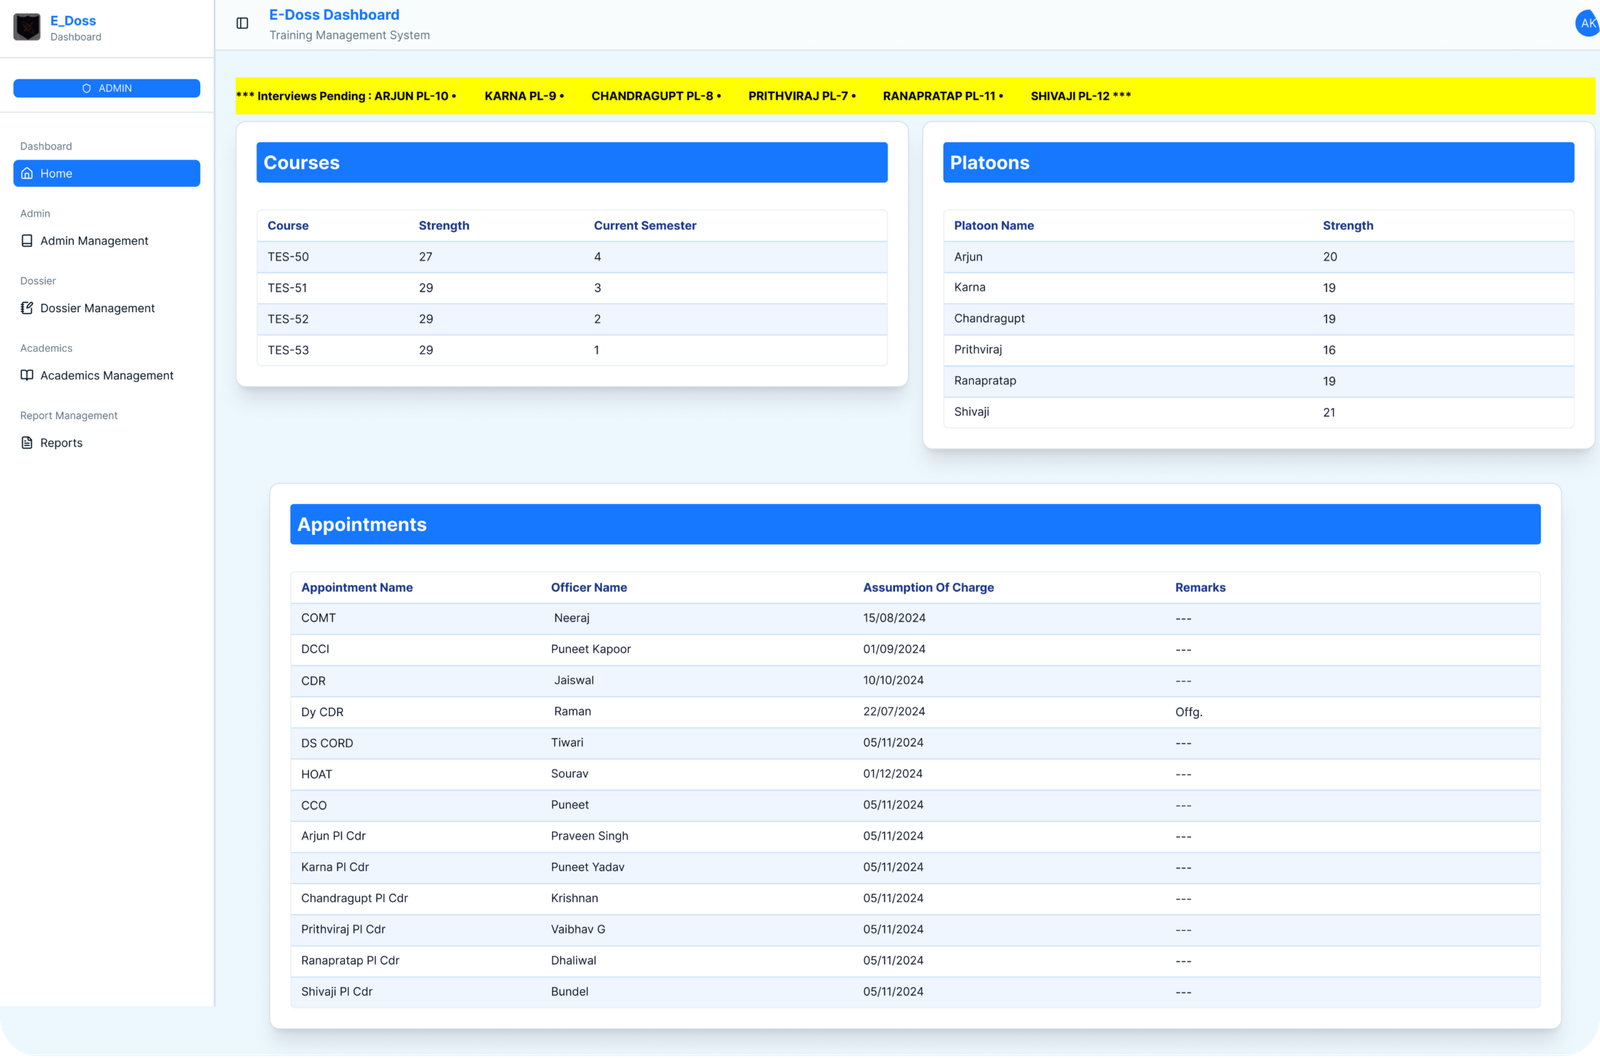Screen dimensions: 1600x1059
Task: Click the shield icon in ADMIN badge
Action: point(87,89)
